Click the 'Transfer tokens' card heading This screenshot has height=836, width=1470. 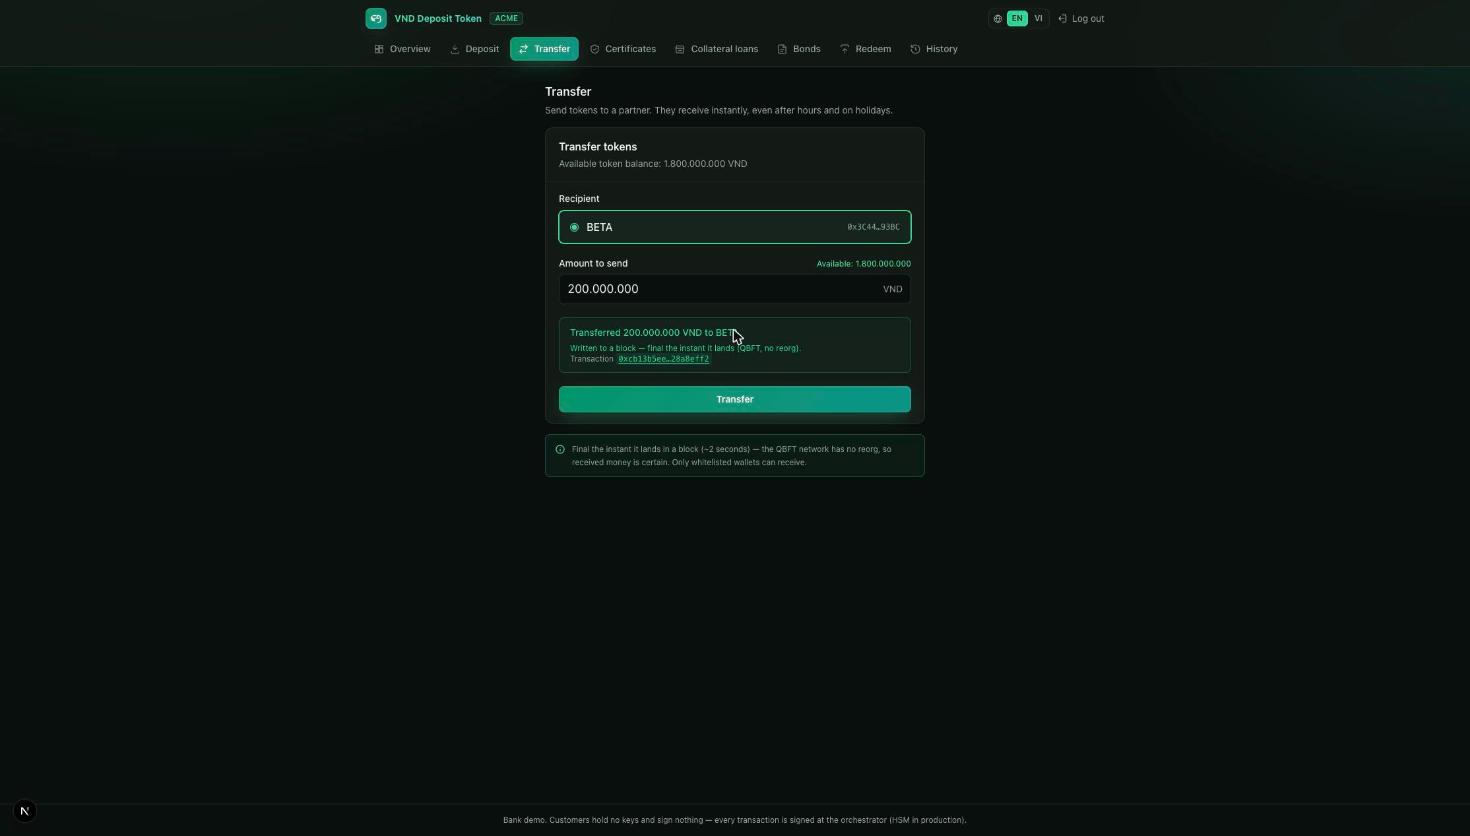(x=598, y=147)
